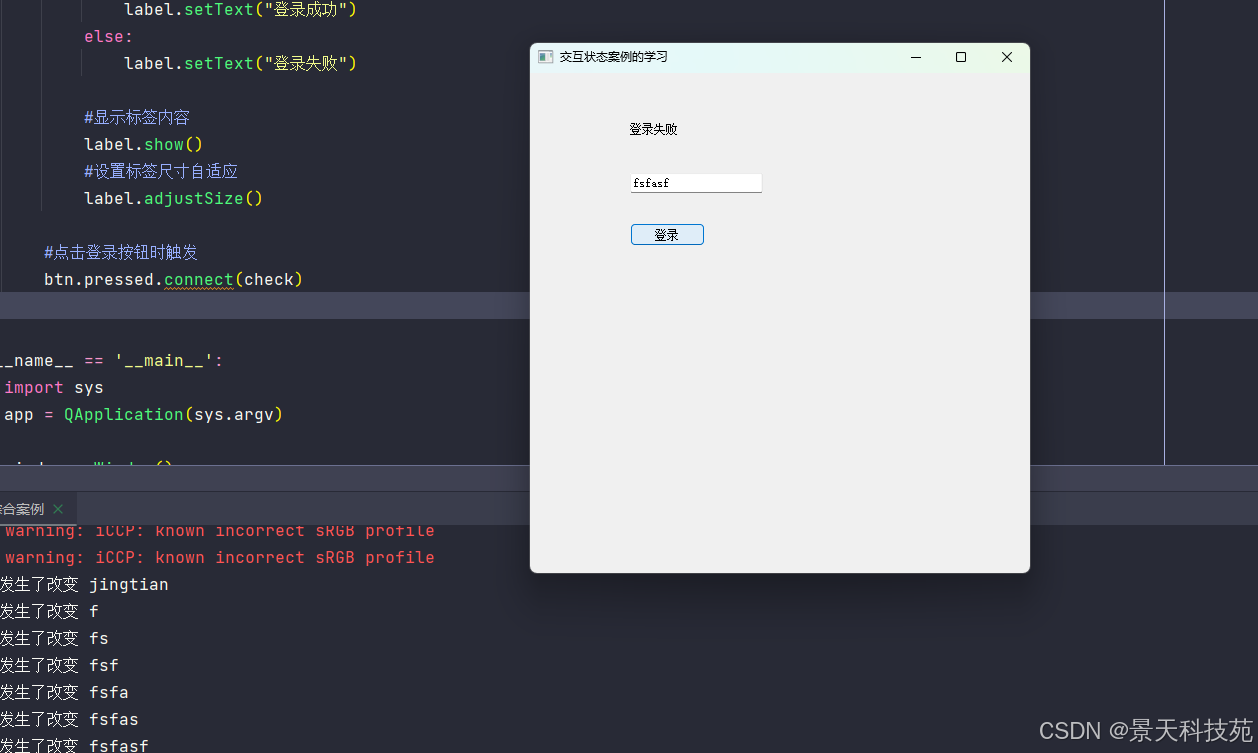Click the comment #设置标签尺寸自适应

point(161,171)
